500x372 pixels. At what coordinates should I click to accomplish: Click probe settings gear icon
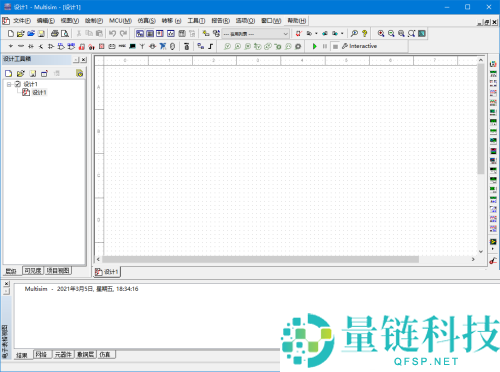click(x=298, y=46)
